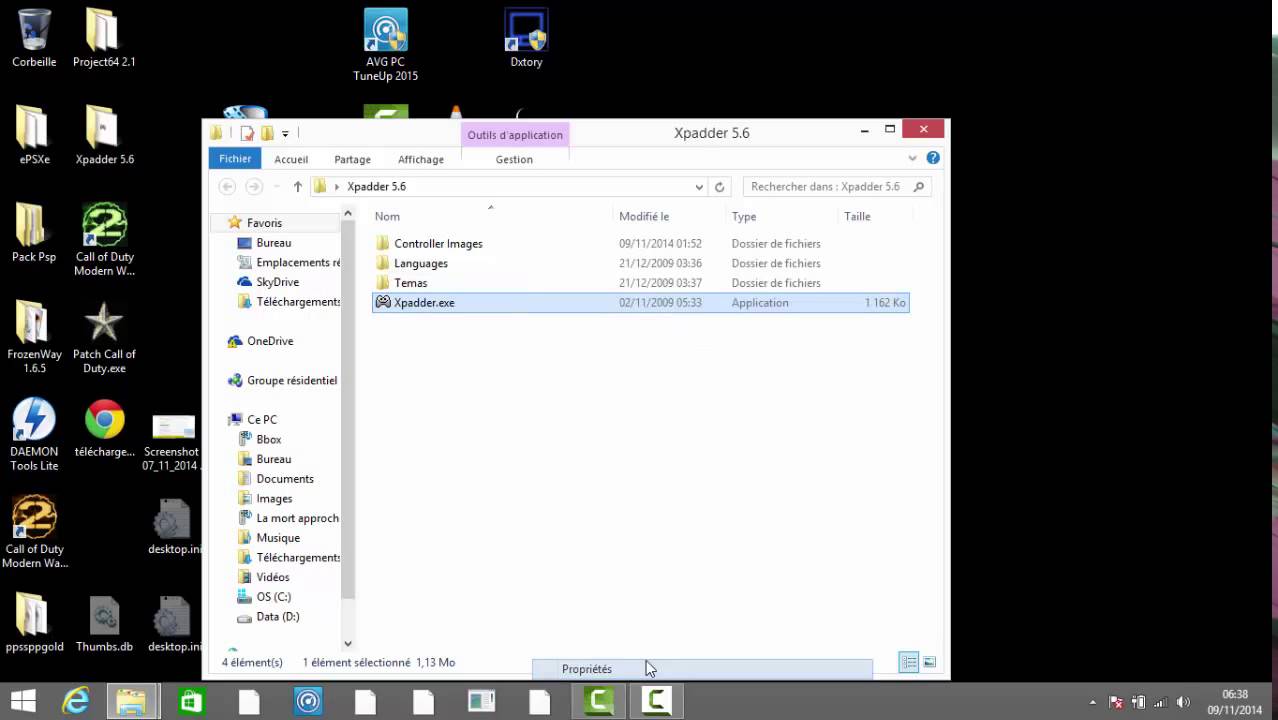Sort by Modifié le column header

669,216
